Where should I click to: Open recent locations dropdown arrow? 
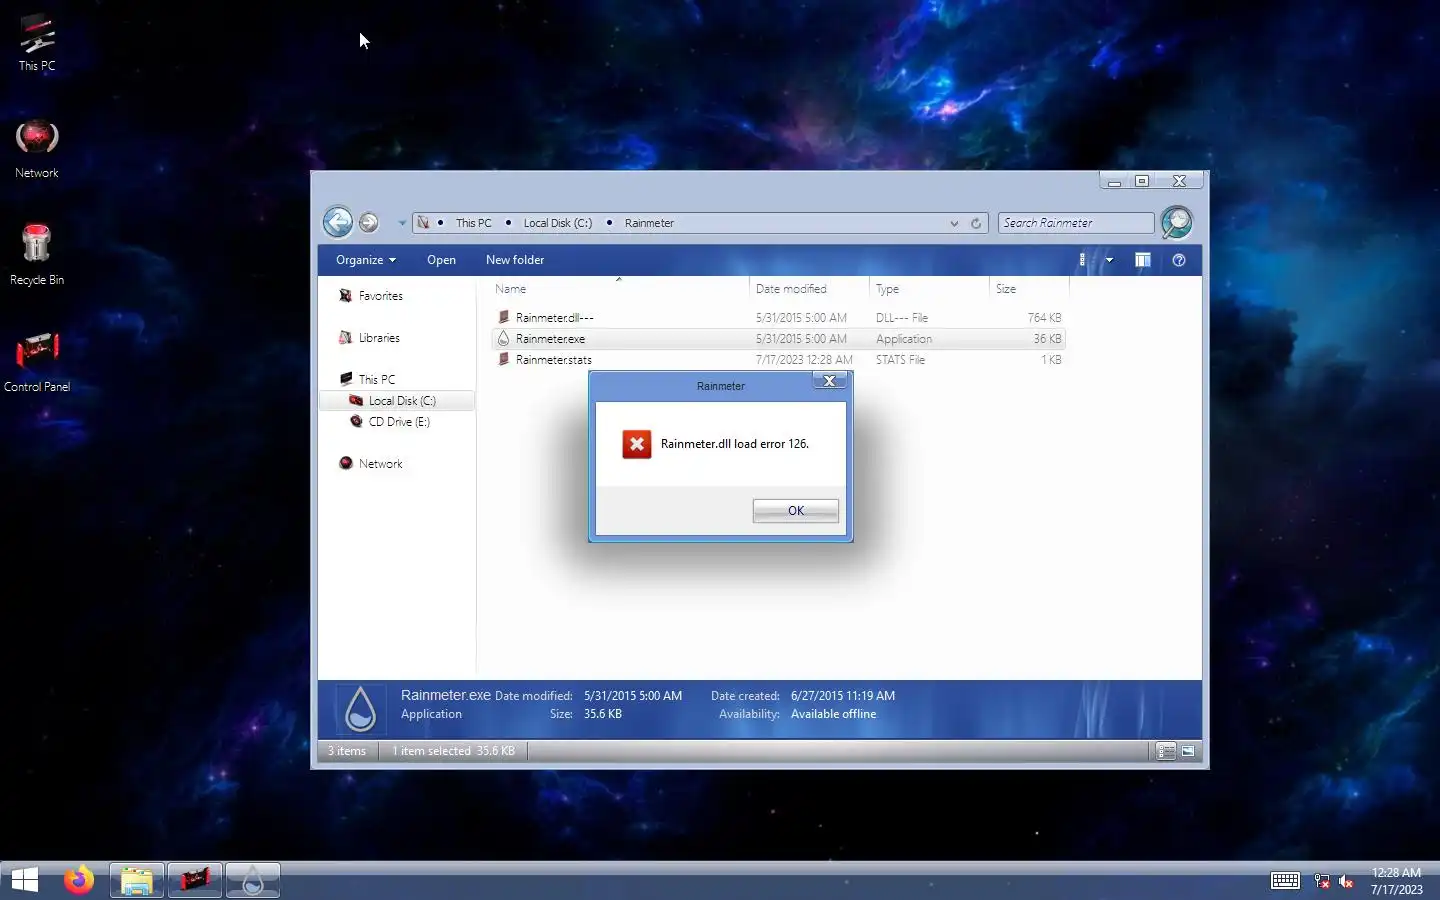[402, 223]
